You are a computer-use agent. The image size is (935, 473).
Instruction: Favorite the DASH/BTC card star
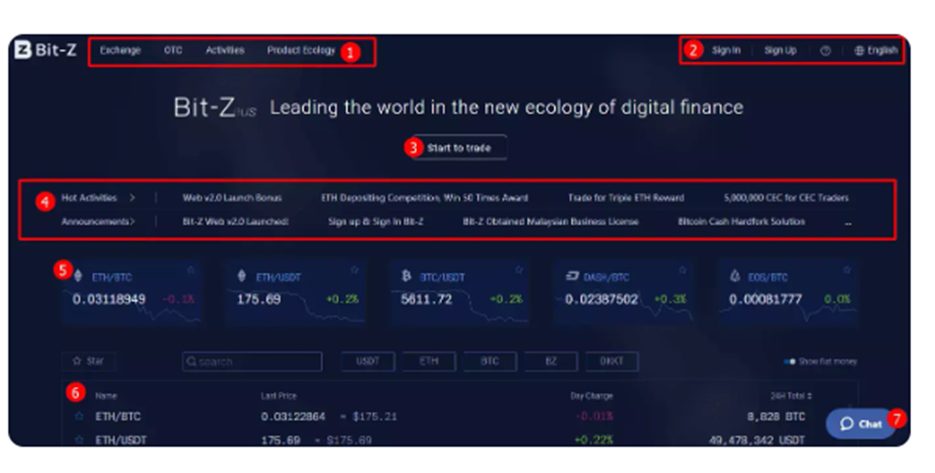[x=682, y=270]
